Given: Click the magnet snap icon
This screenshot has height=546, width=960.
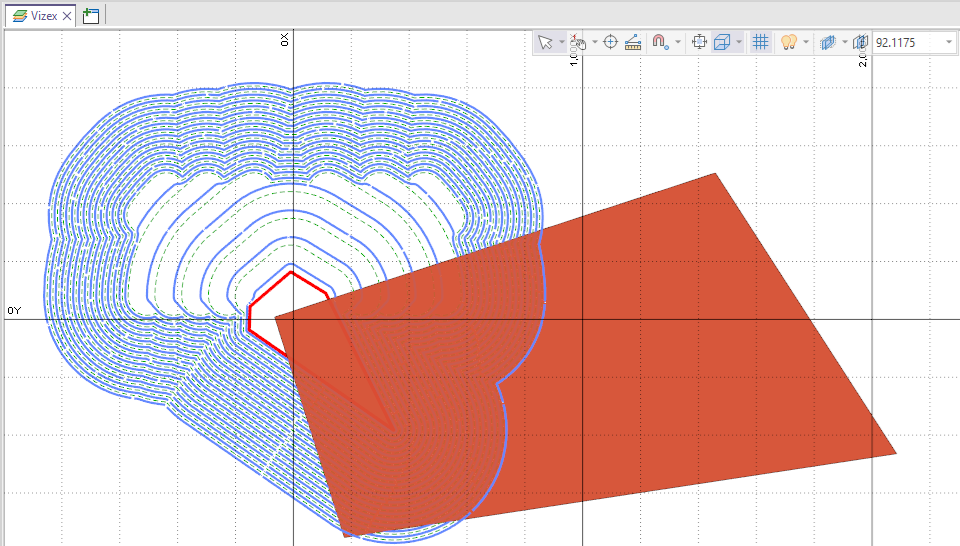Looking at the screenshot, I should [661, 42].
